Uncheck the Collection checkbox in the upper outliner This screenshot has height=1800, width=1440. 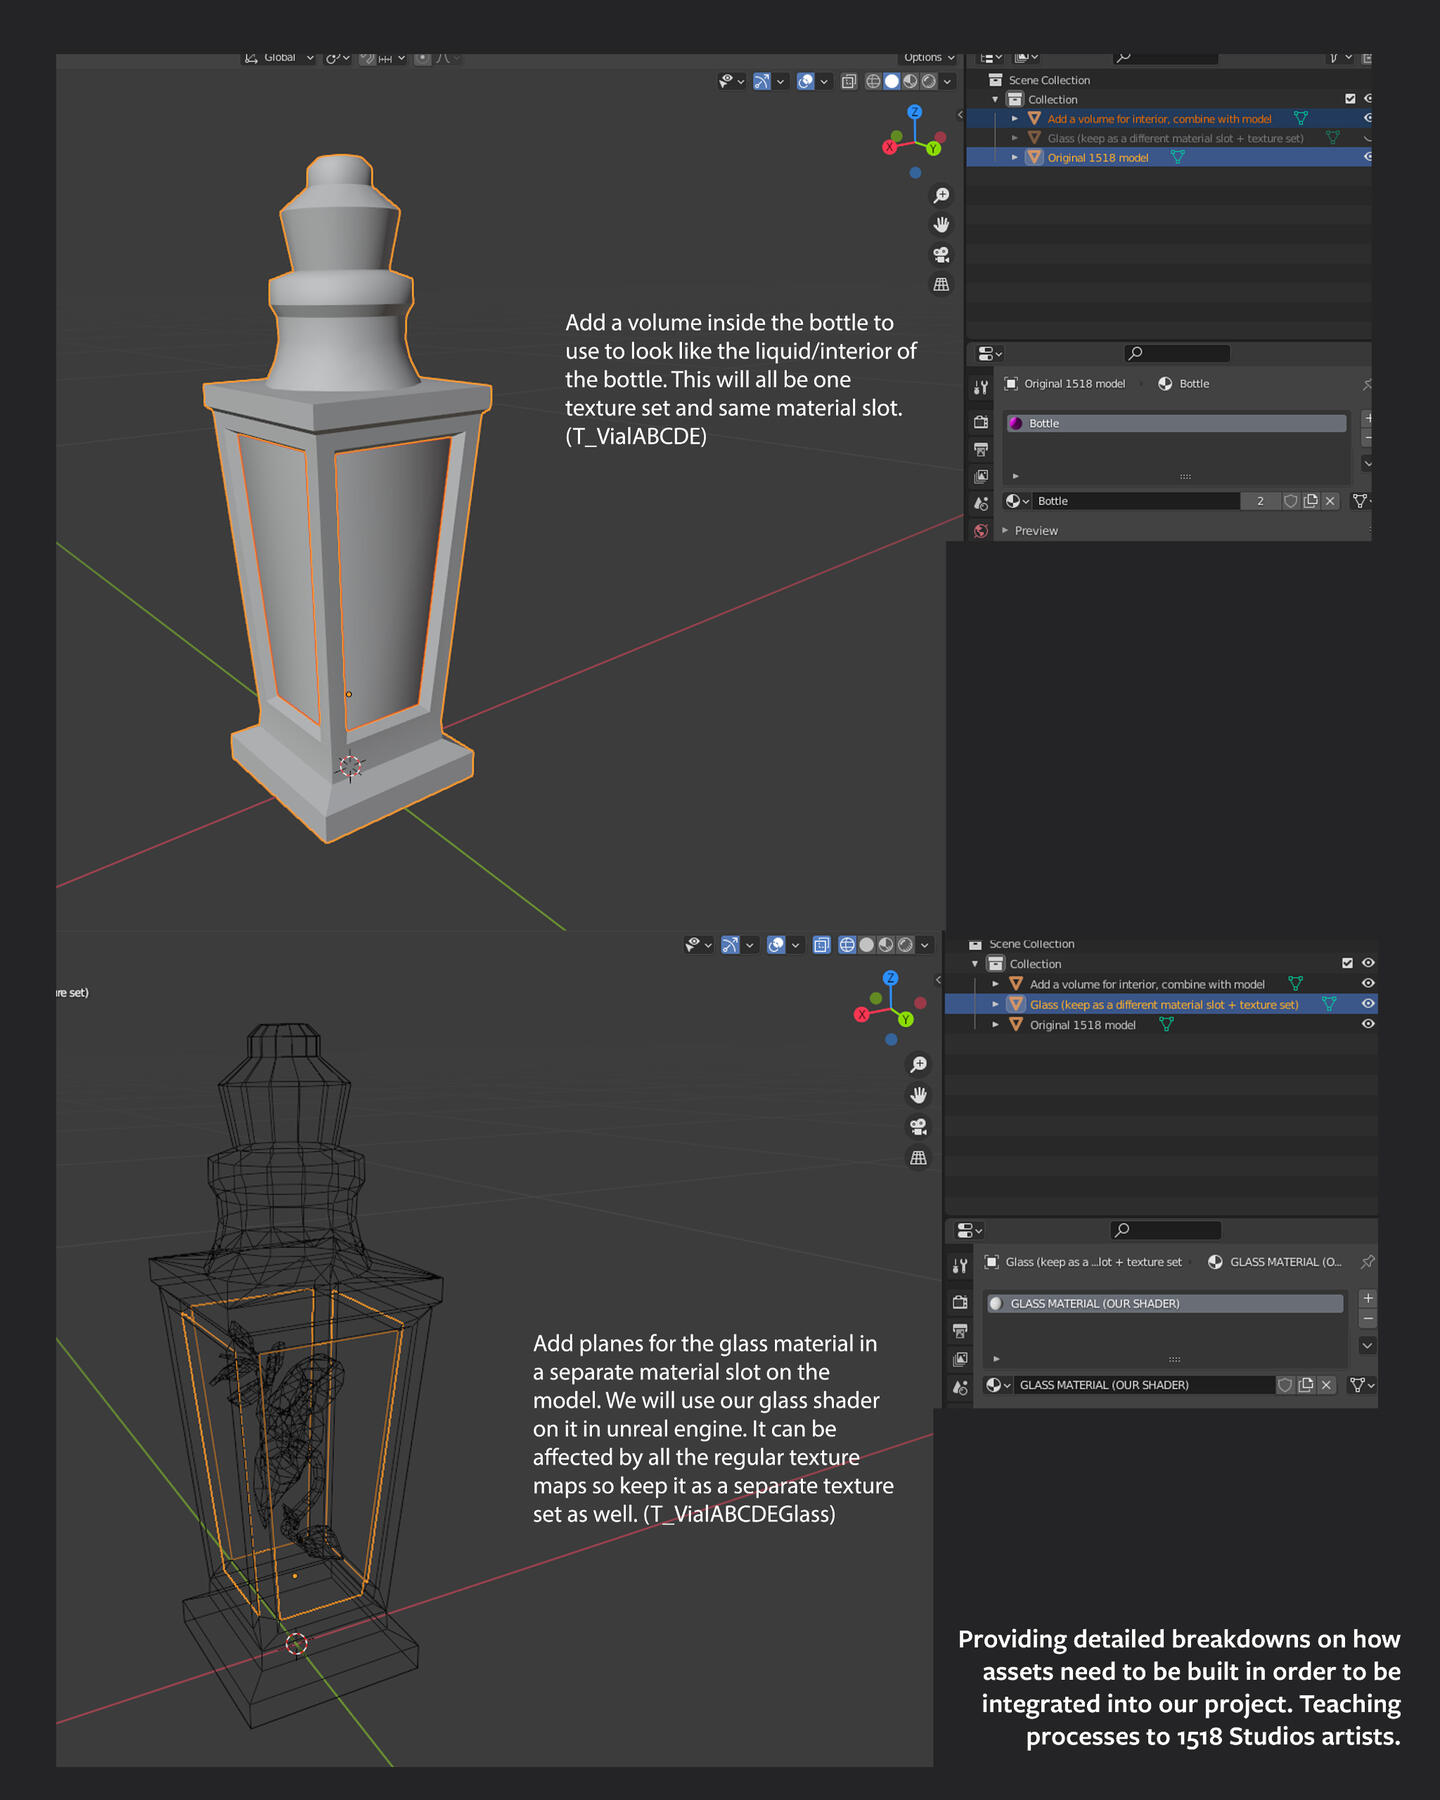click(1350, 99)
